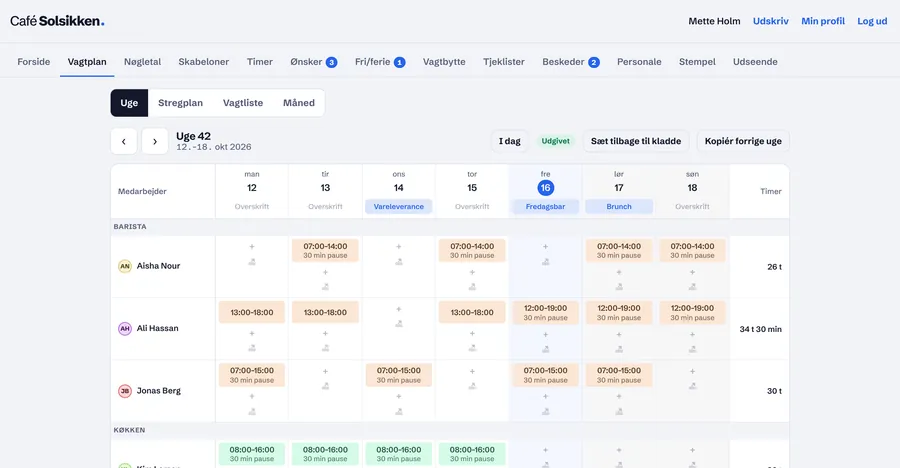
Task: Click absence icon for Aisha Nour on Friday
Action: click(545, 262)
